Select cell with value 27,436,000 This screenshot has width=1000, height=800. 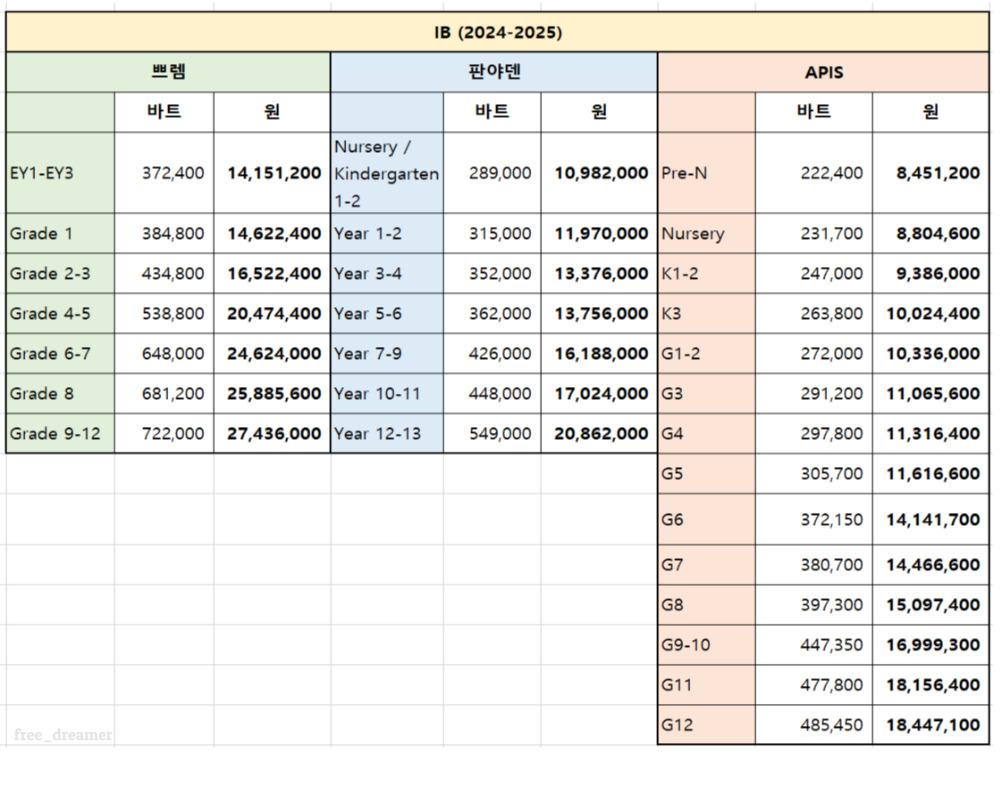(272, 434)
